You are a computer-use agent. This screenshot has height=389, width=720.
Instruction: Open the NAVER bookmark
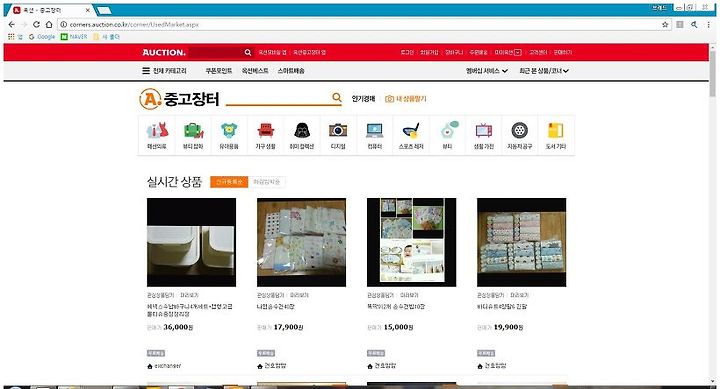pos(74,36)
